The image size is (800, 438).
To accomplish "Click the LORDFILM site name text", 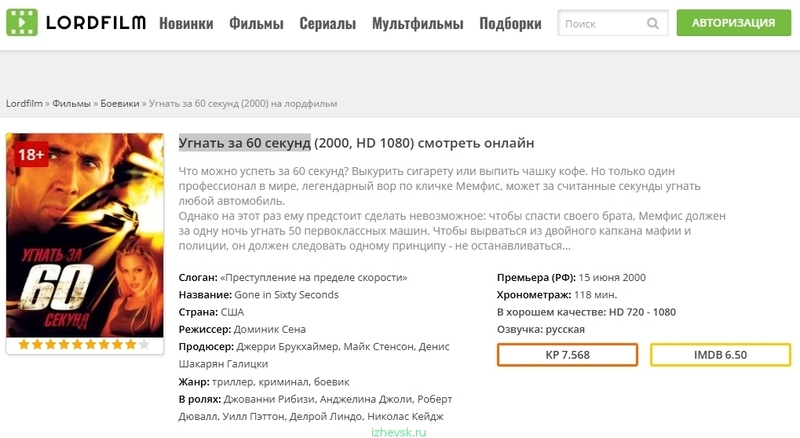I will (96, 22).
